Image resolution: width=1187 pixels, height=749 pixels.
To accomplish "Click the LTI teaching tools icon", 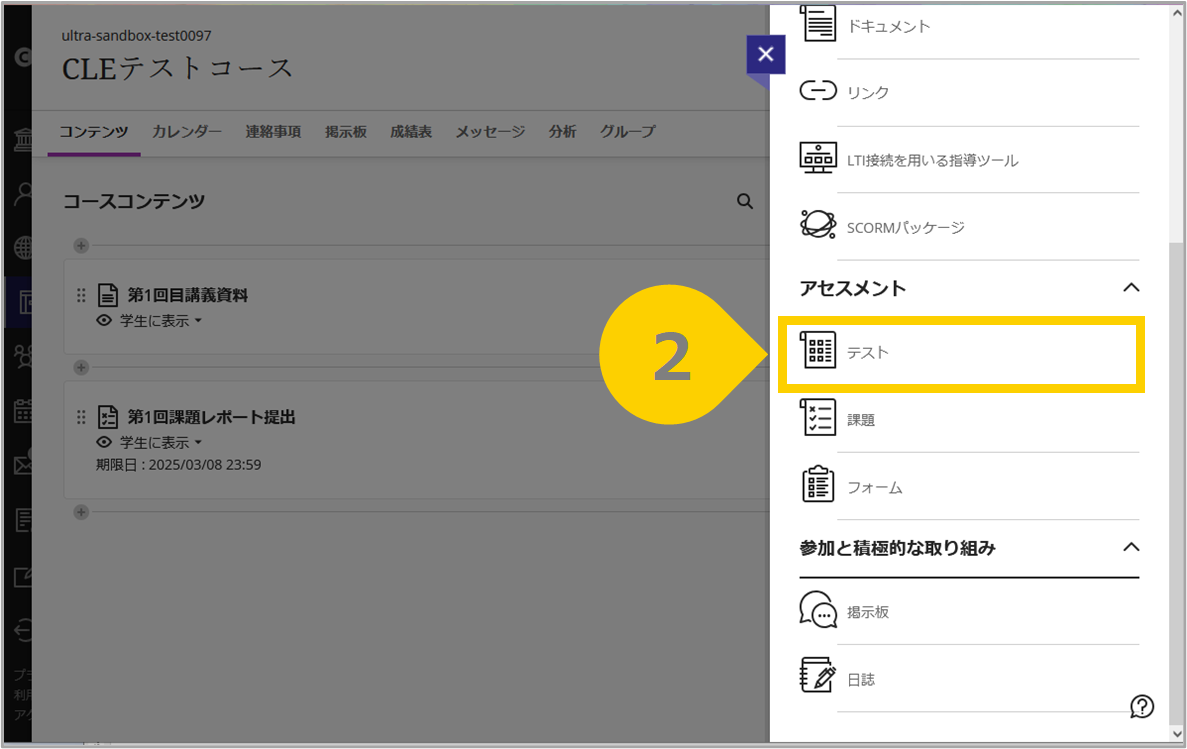I will [x=818, y=158].
